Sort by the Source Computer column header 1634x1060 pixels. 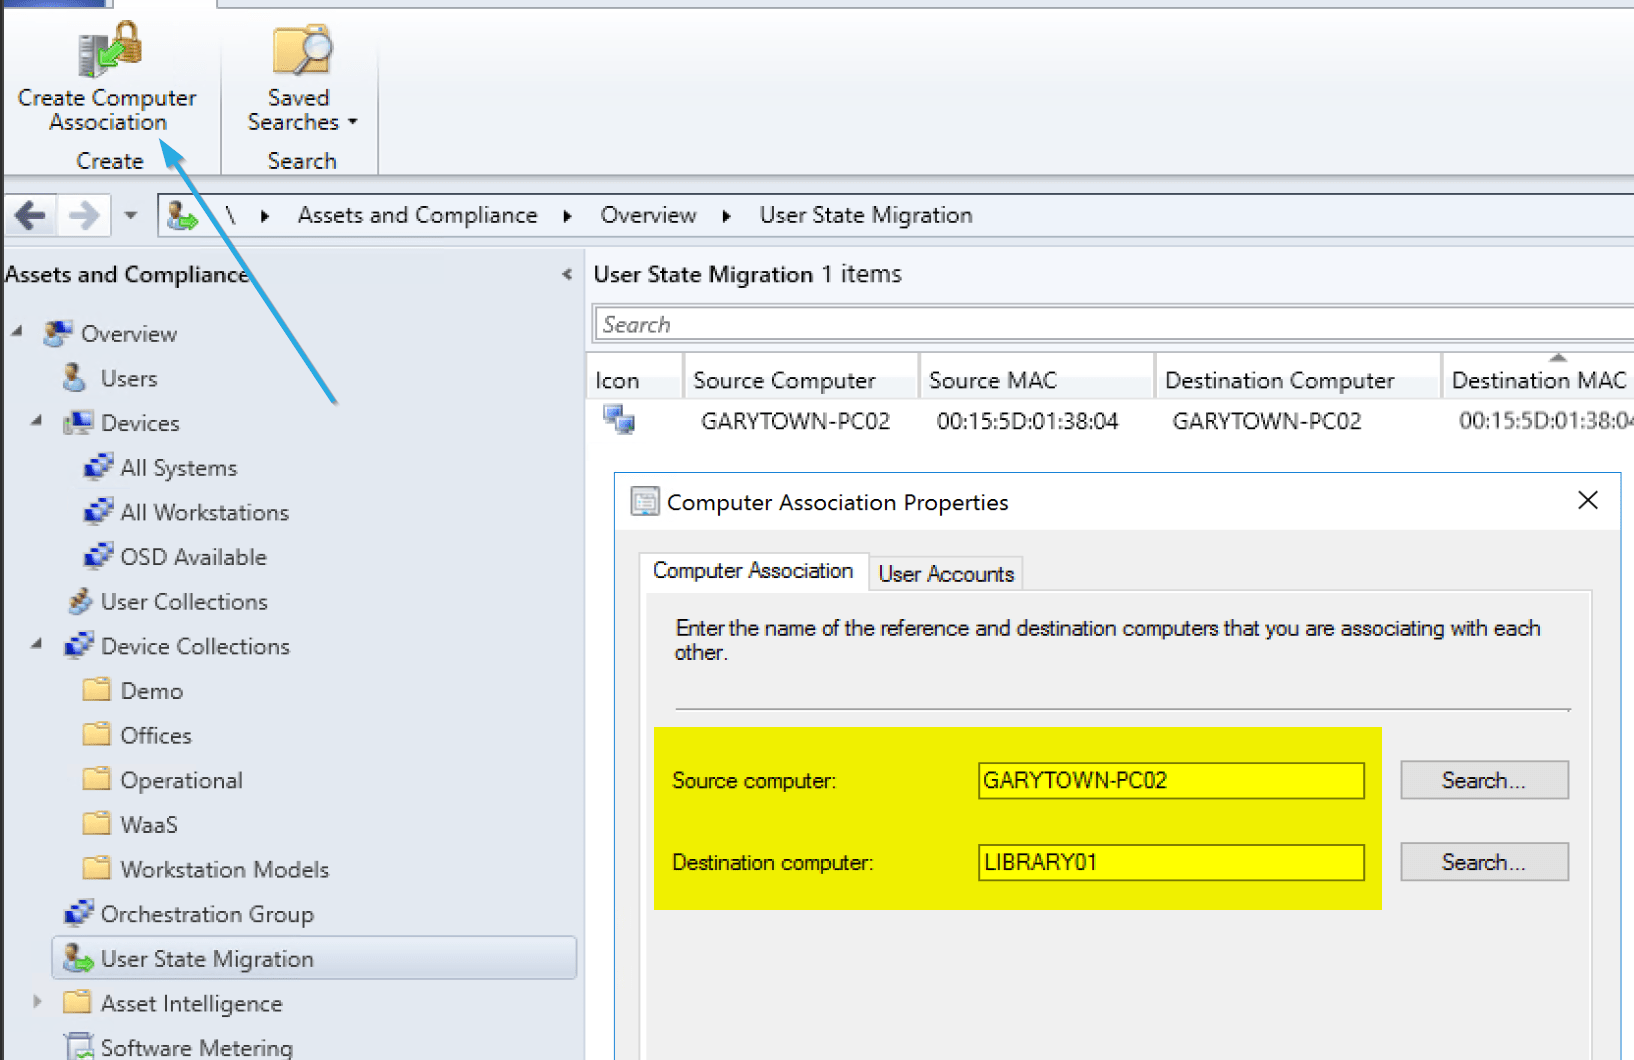click(784, 380)
